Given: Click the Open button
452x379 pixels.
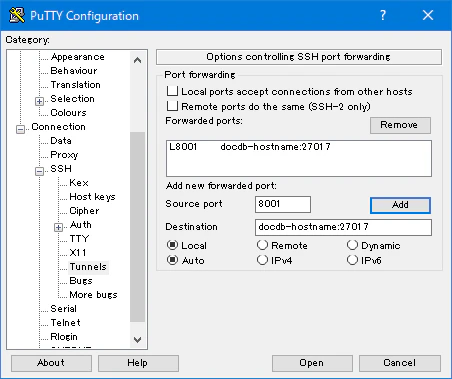Looking at the screenshot, I should tap(312, 363).
